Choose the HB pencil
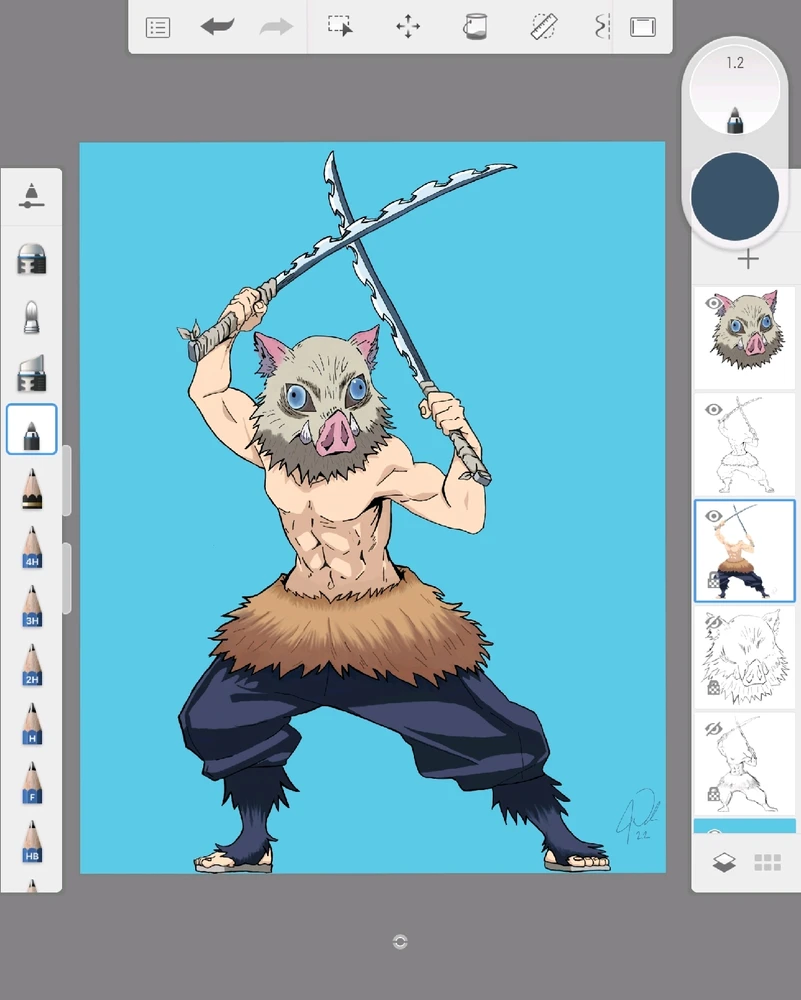The width and height of the screenshot is (801, 1000). pyautogui.click(x=32, y=842)
